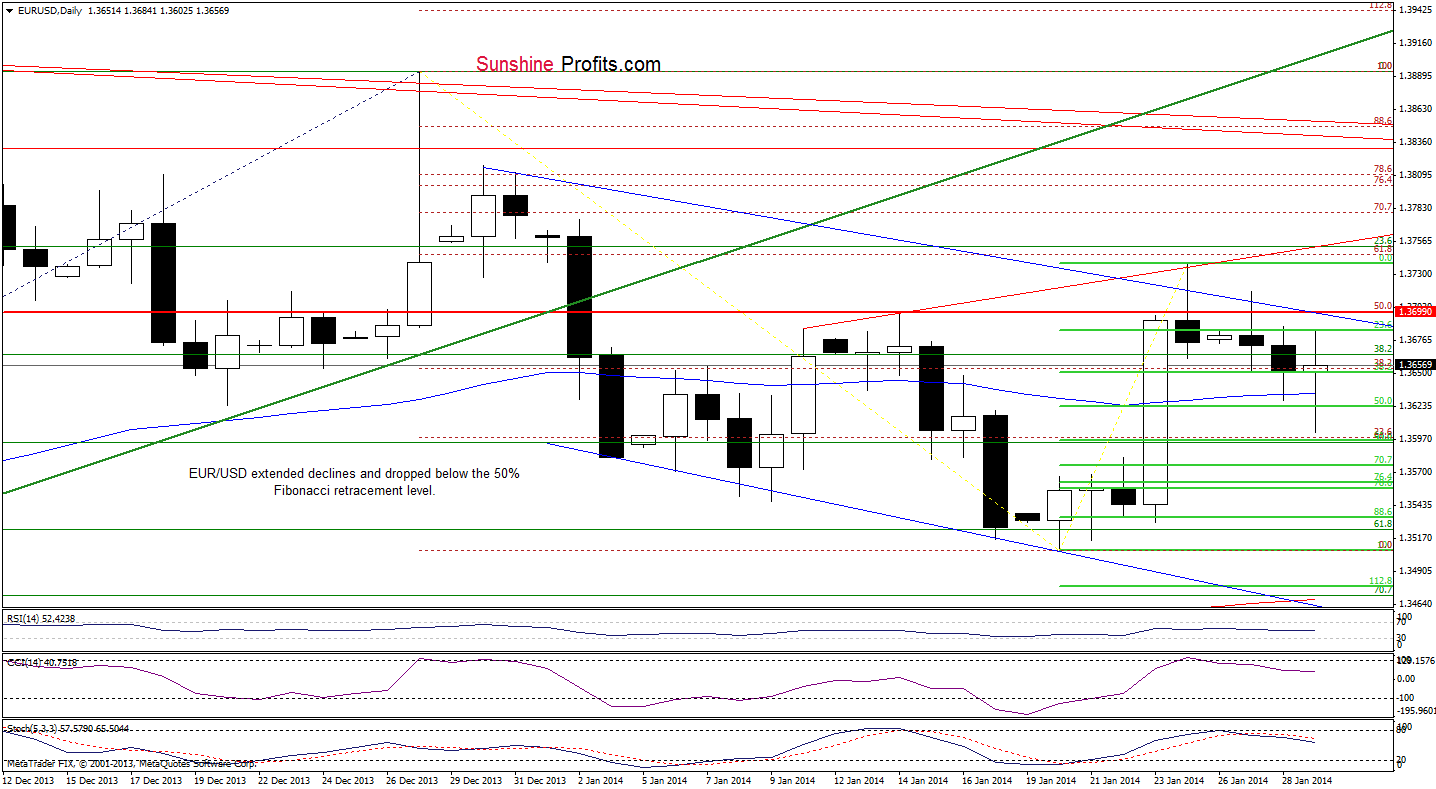This screenshot has height=789, width=1436.
Task: Click the 5 Jan 2014 date label
Action: 665,780
